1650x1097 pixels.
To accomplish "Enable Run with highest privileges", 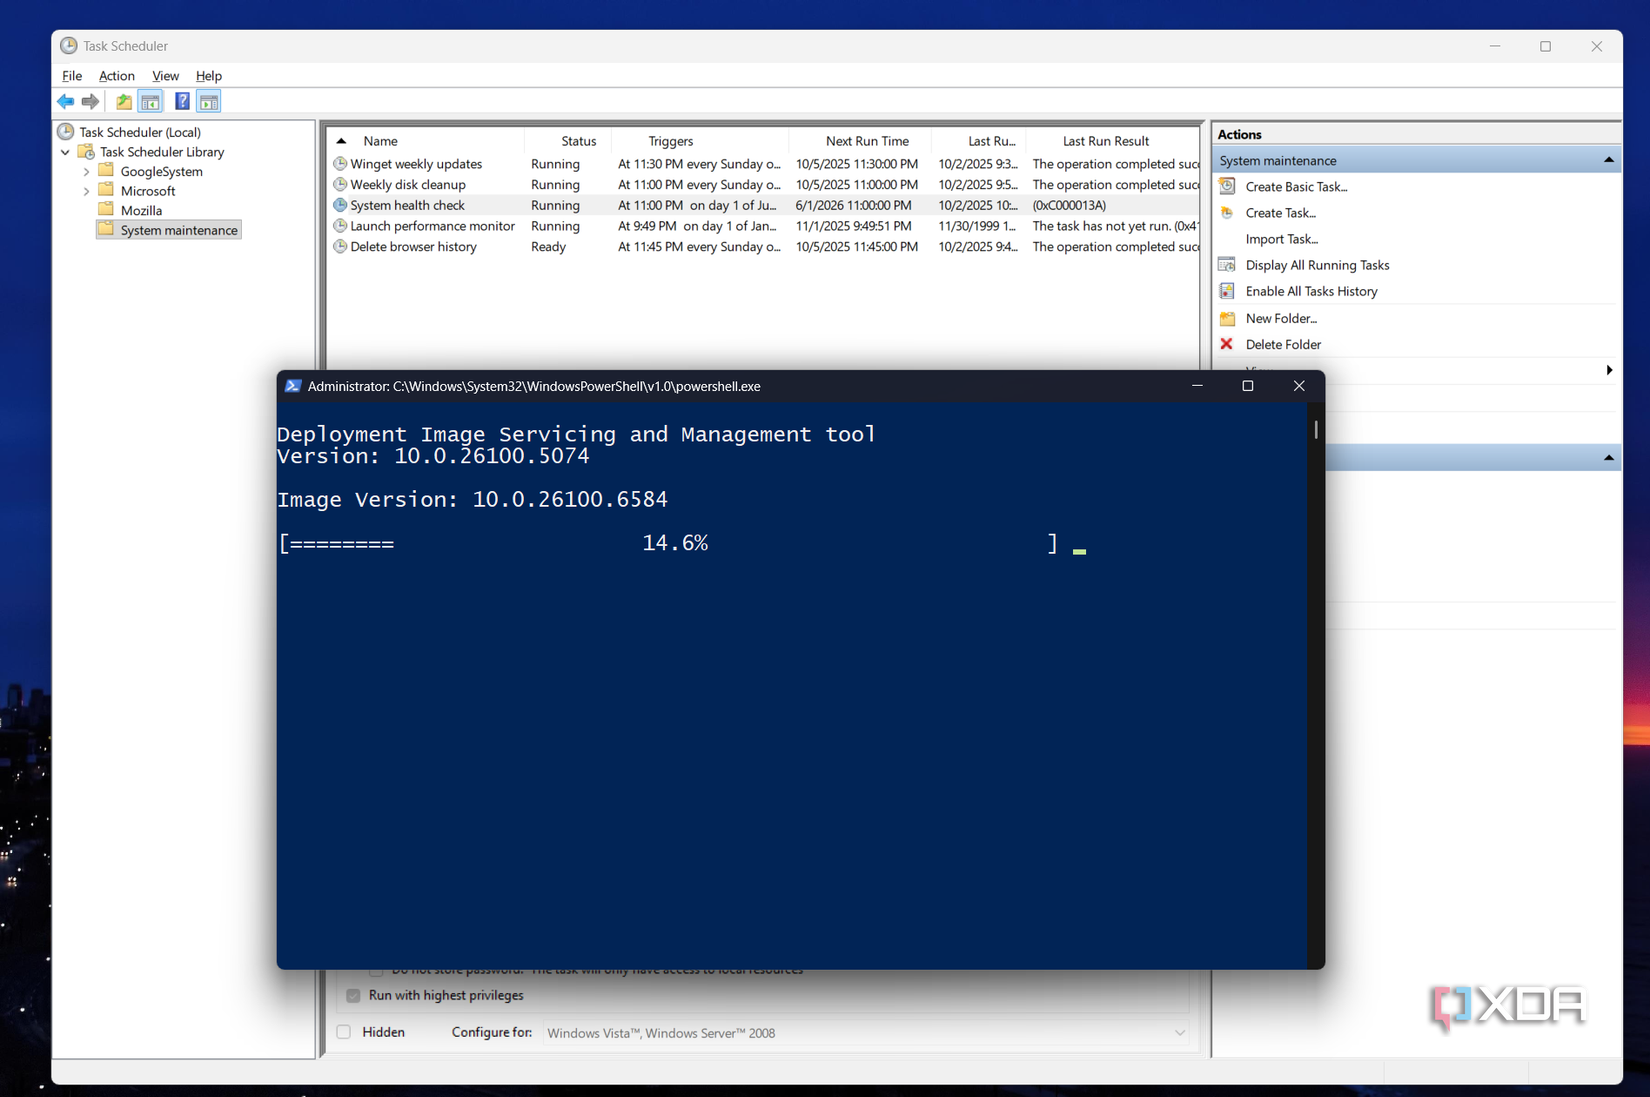I will point(352,995).
